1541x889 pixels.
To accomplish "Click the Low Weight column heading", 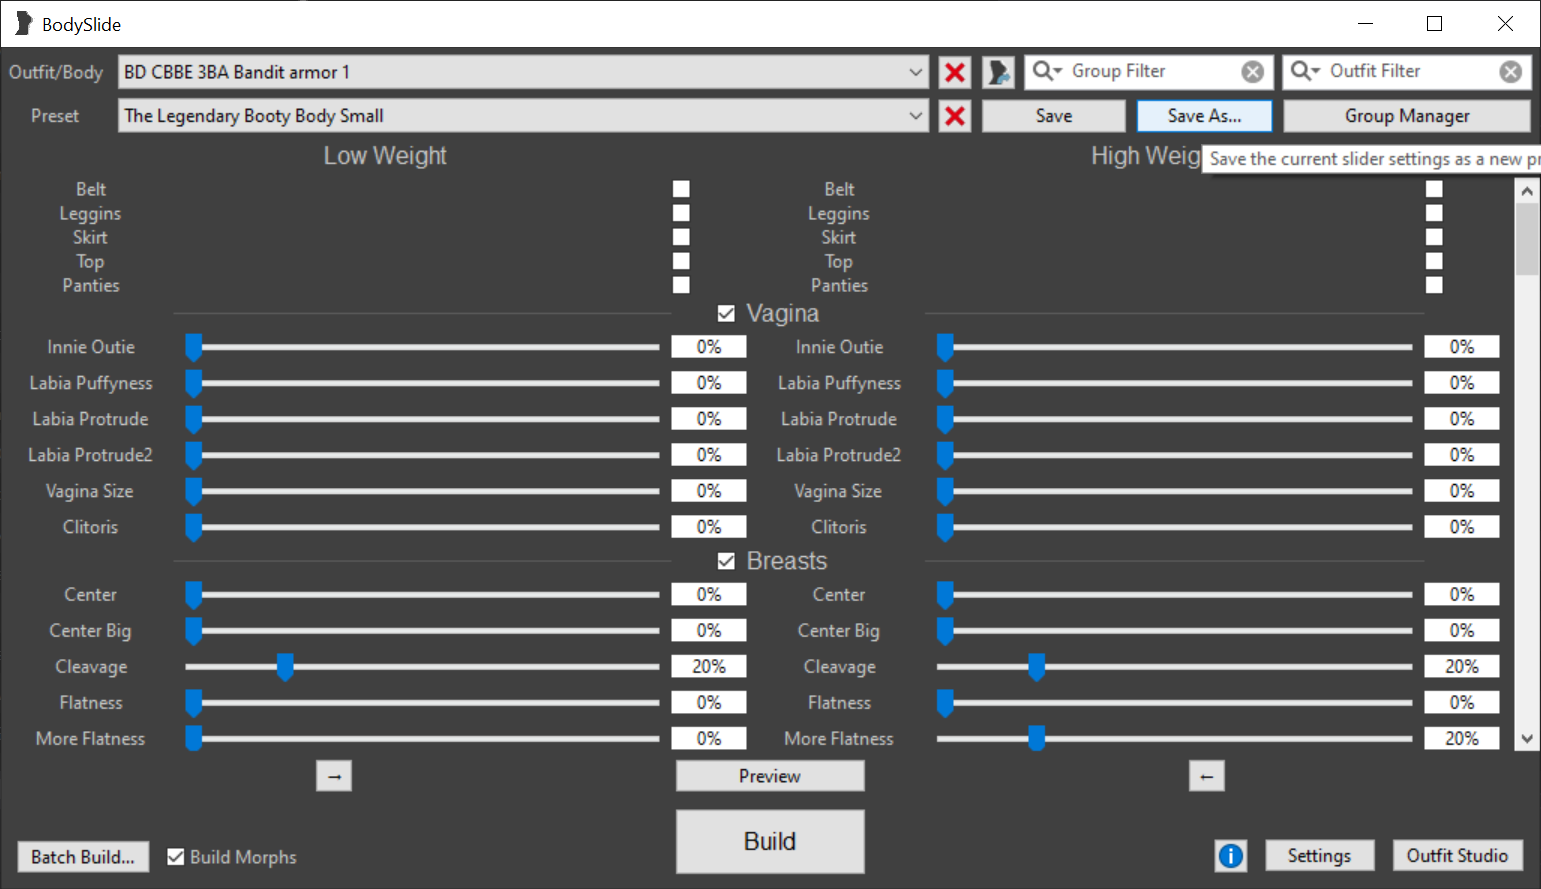I will pyautogui.click(x=385, y=156).
